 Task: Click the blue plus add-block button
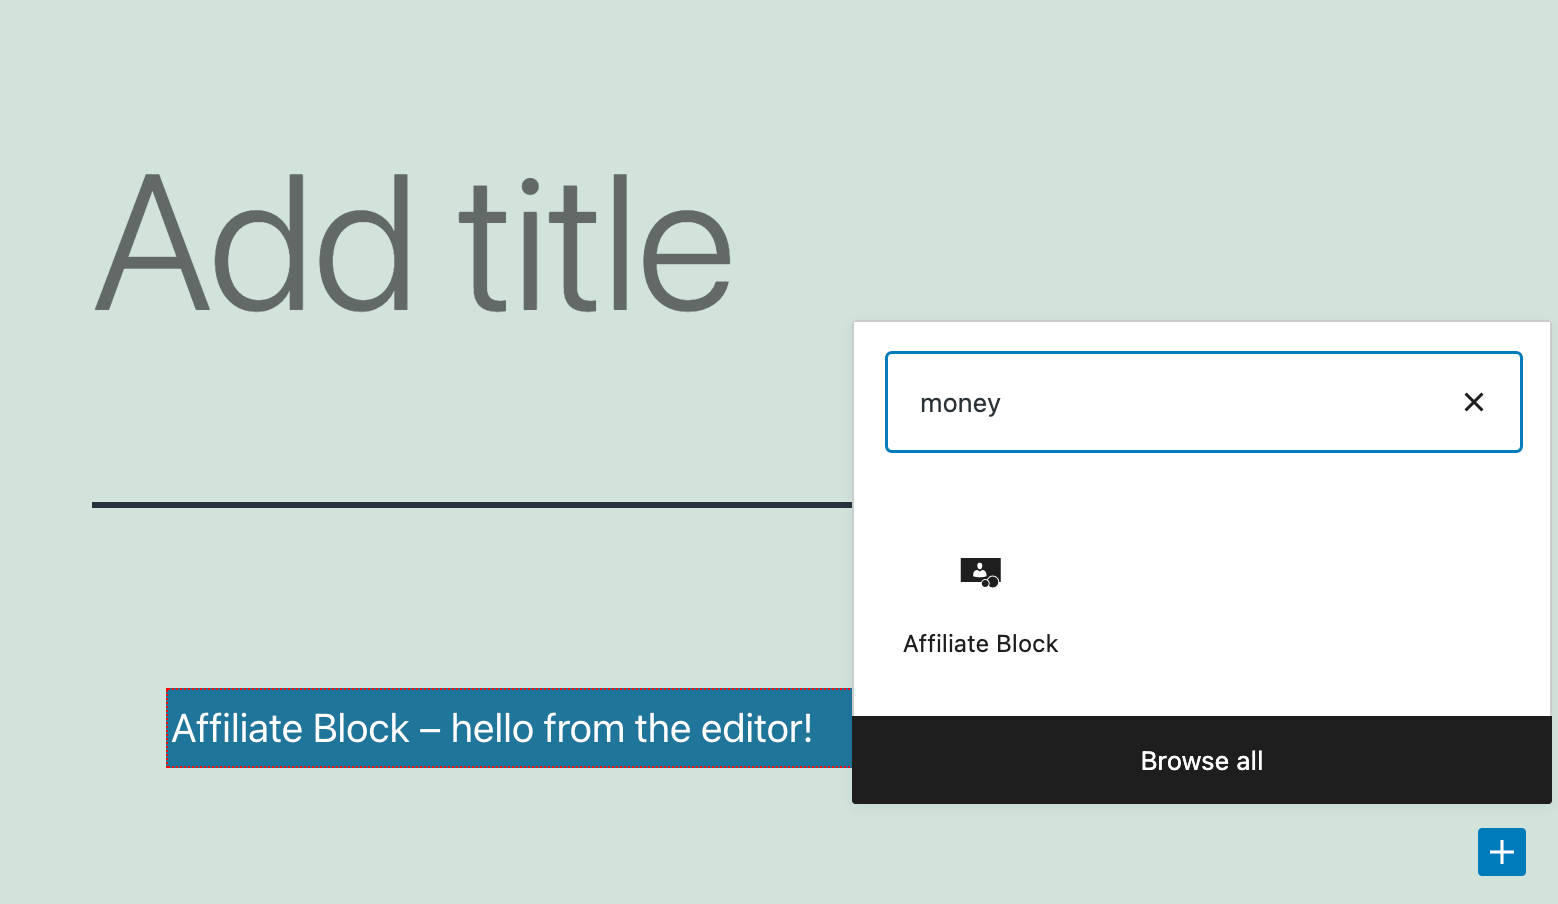[x=1501, y=852]
